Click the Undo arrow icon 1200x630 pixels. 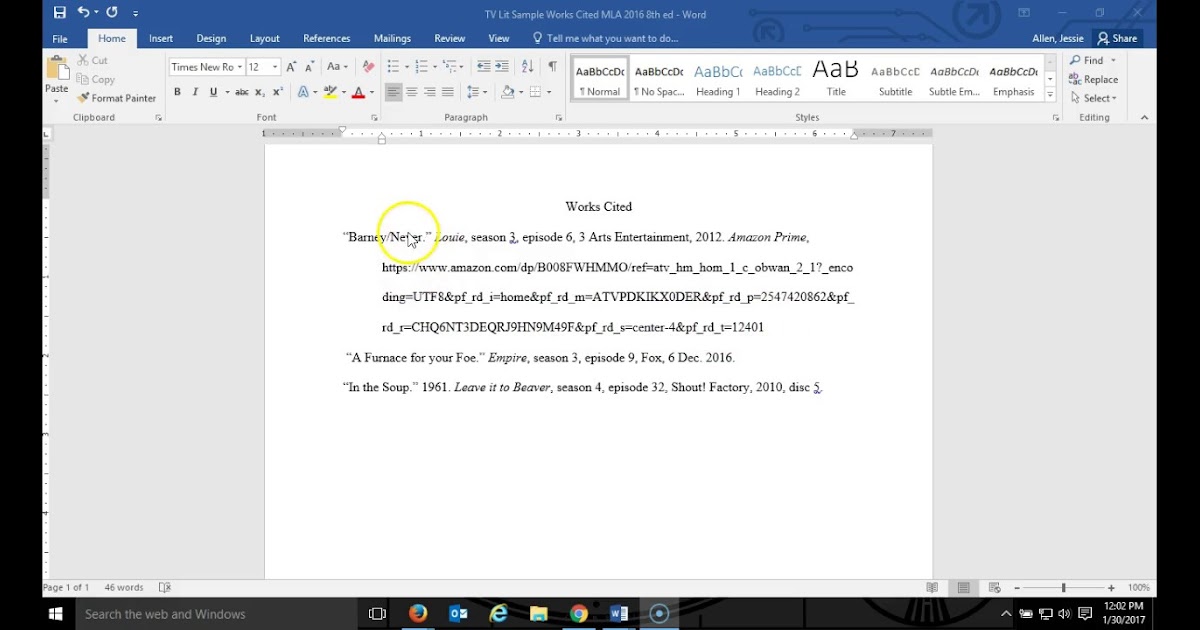point(83,13)
